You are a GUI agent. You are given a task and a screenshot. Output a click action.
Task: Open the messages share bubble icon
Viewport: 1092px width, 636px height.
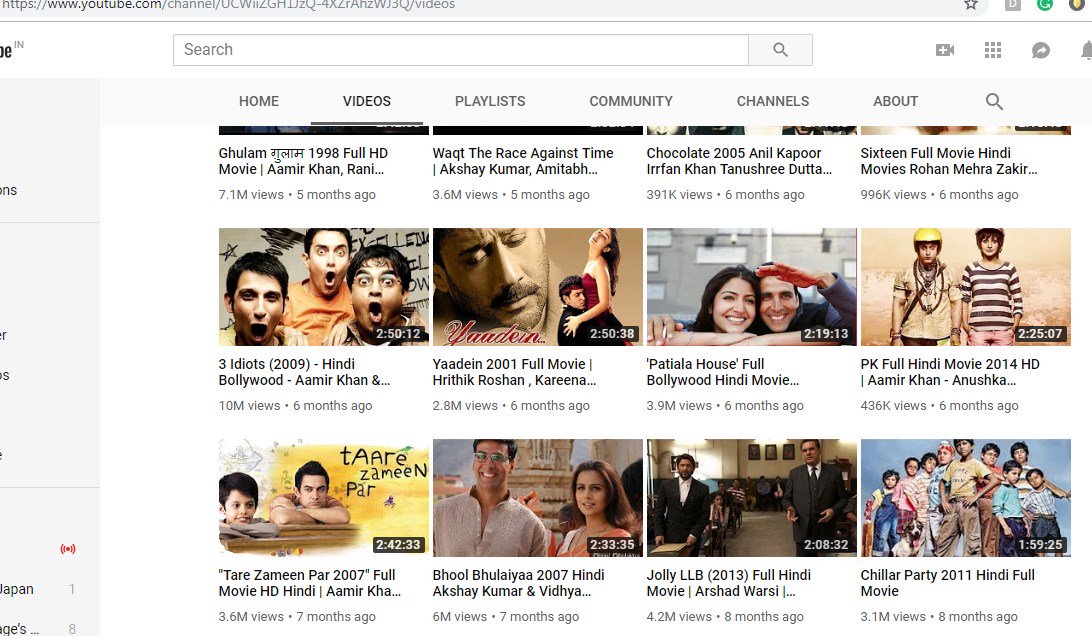coord(1040,50)
